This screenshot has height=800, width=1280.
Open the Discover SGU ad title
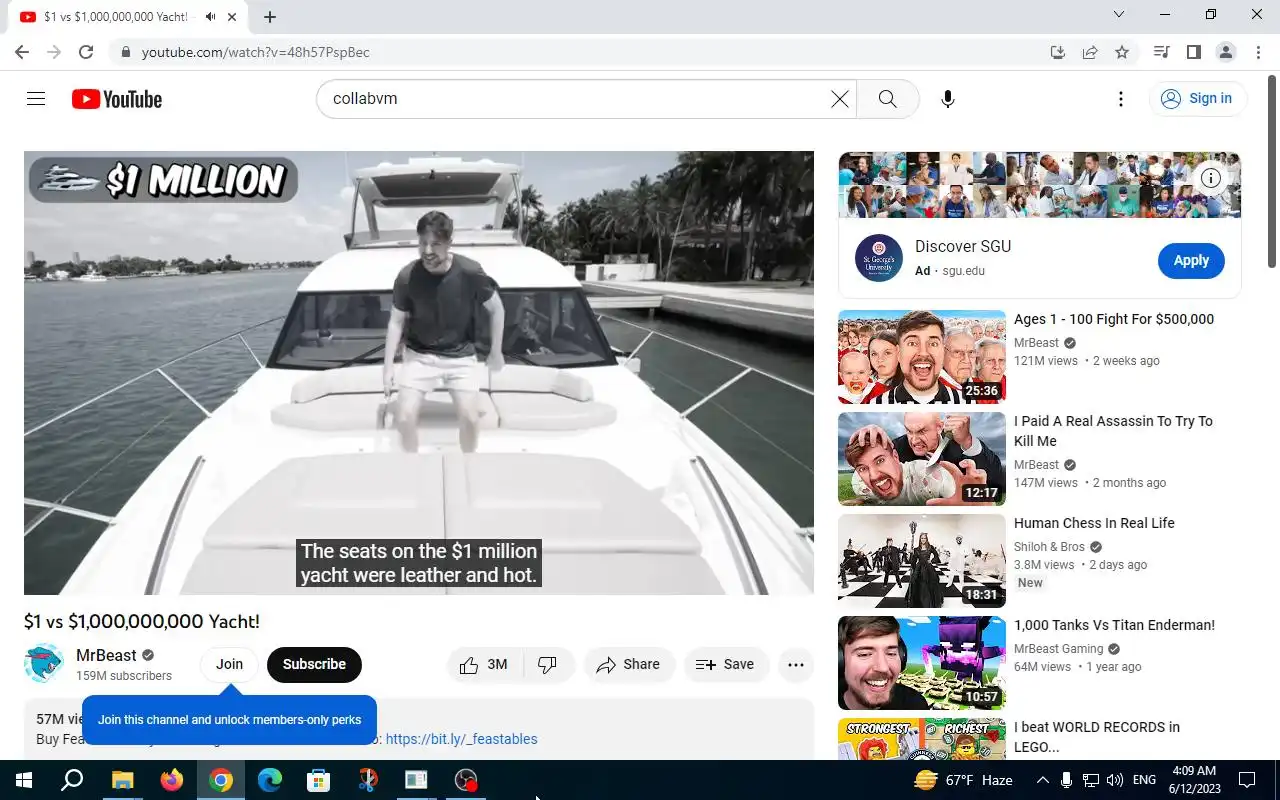[963, 246]
